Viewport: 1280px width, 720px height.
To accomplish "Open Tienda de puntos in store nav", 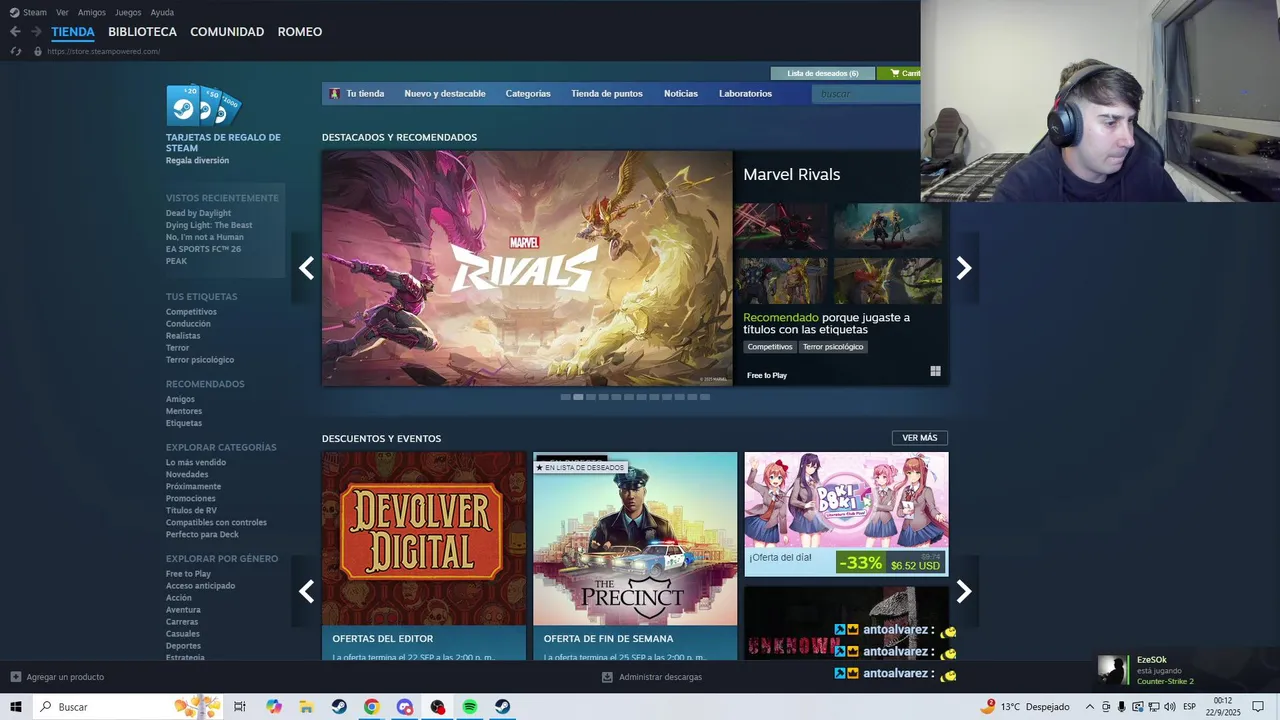I will 607,93.
